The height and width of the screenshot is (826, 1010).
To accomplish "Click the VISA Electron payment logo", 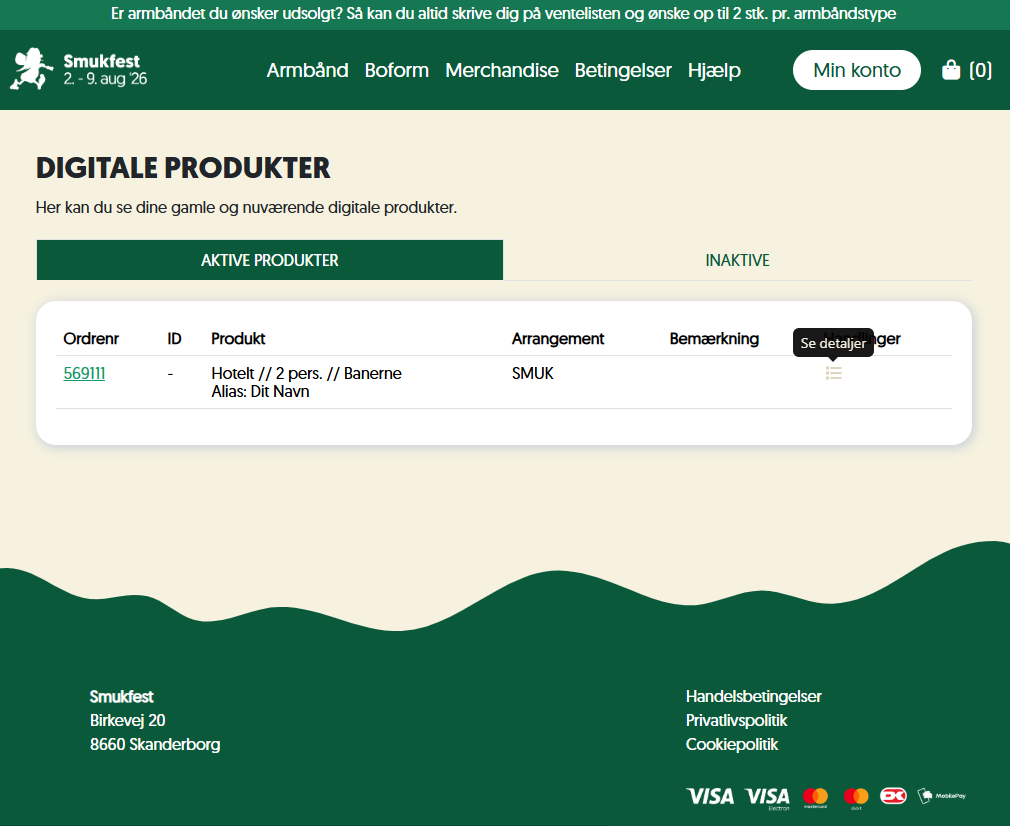I will 767,798.
